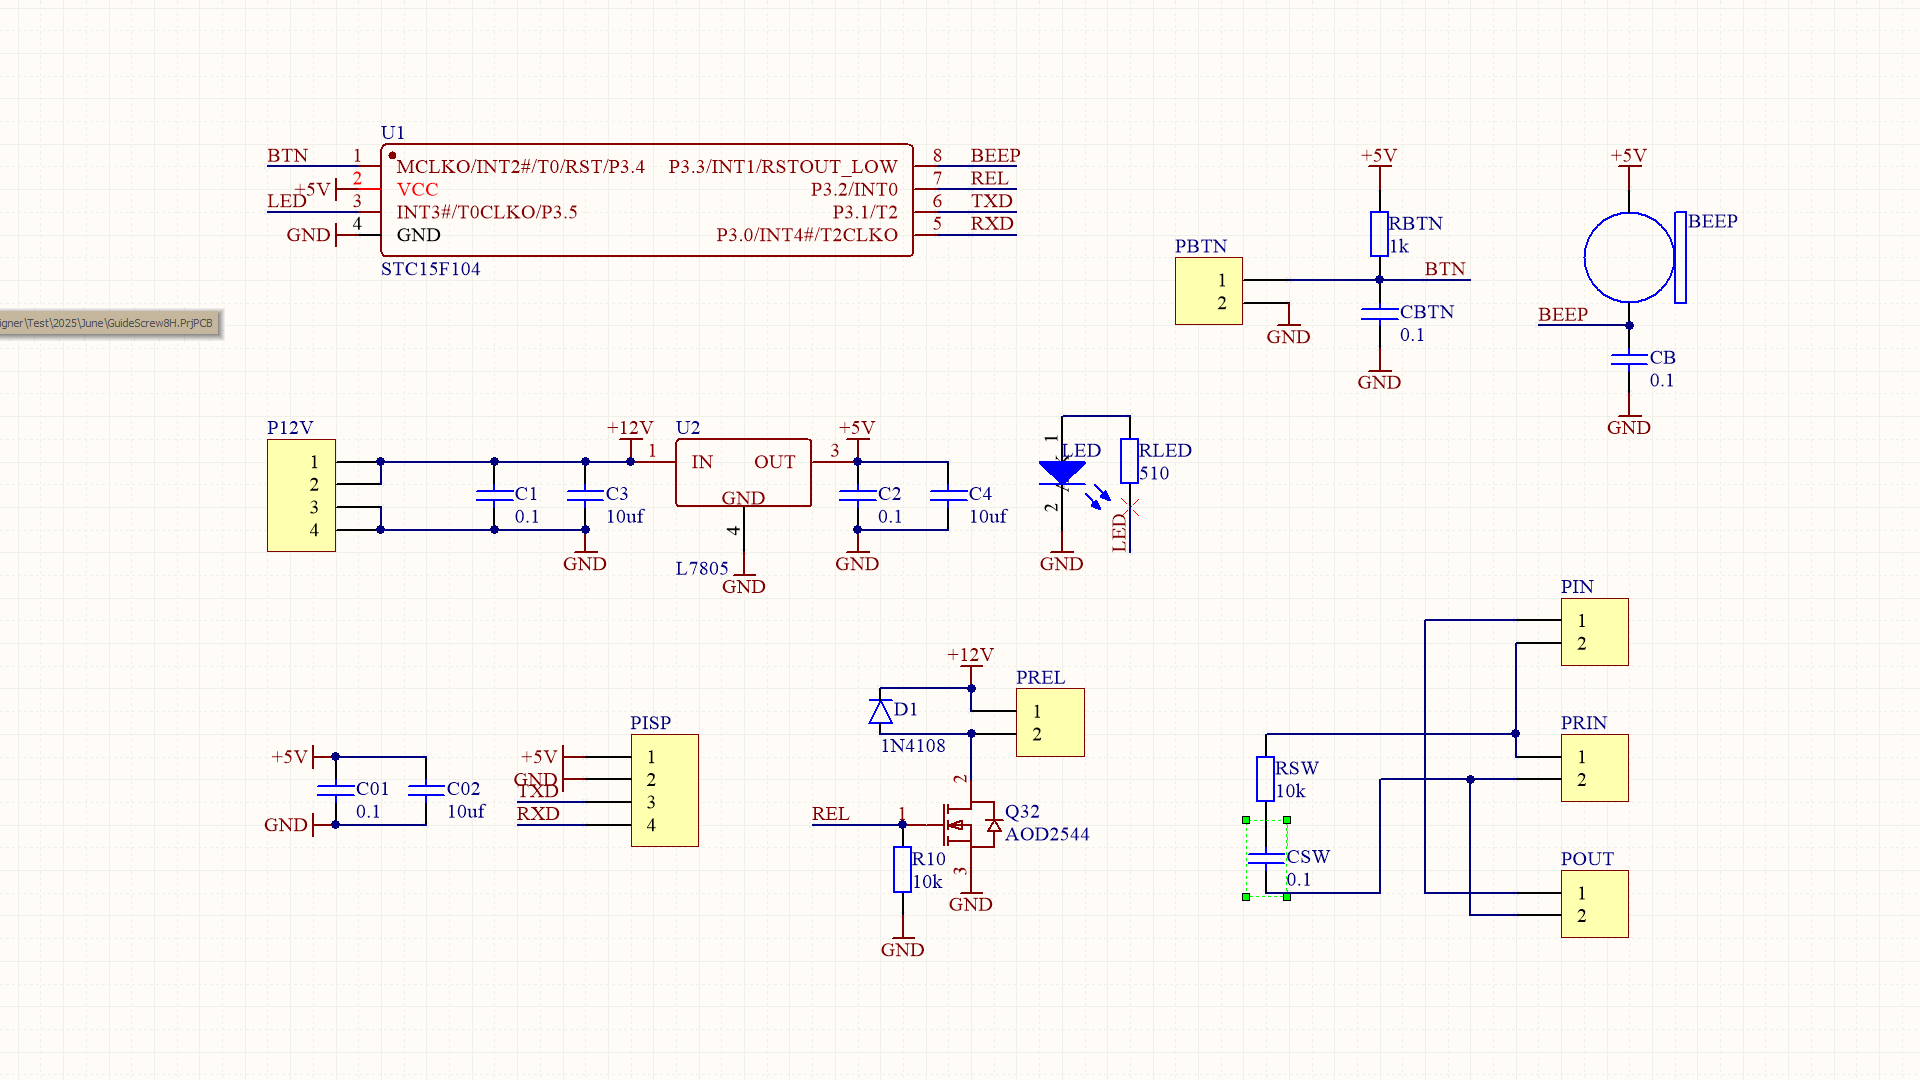
Task: Select the PBTN connector block
Action: [1208, 290]
